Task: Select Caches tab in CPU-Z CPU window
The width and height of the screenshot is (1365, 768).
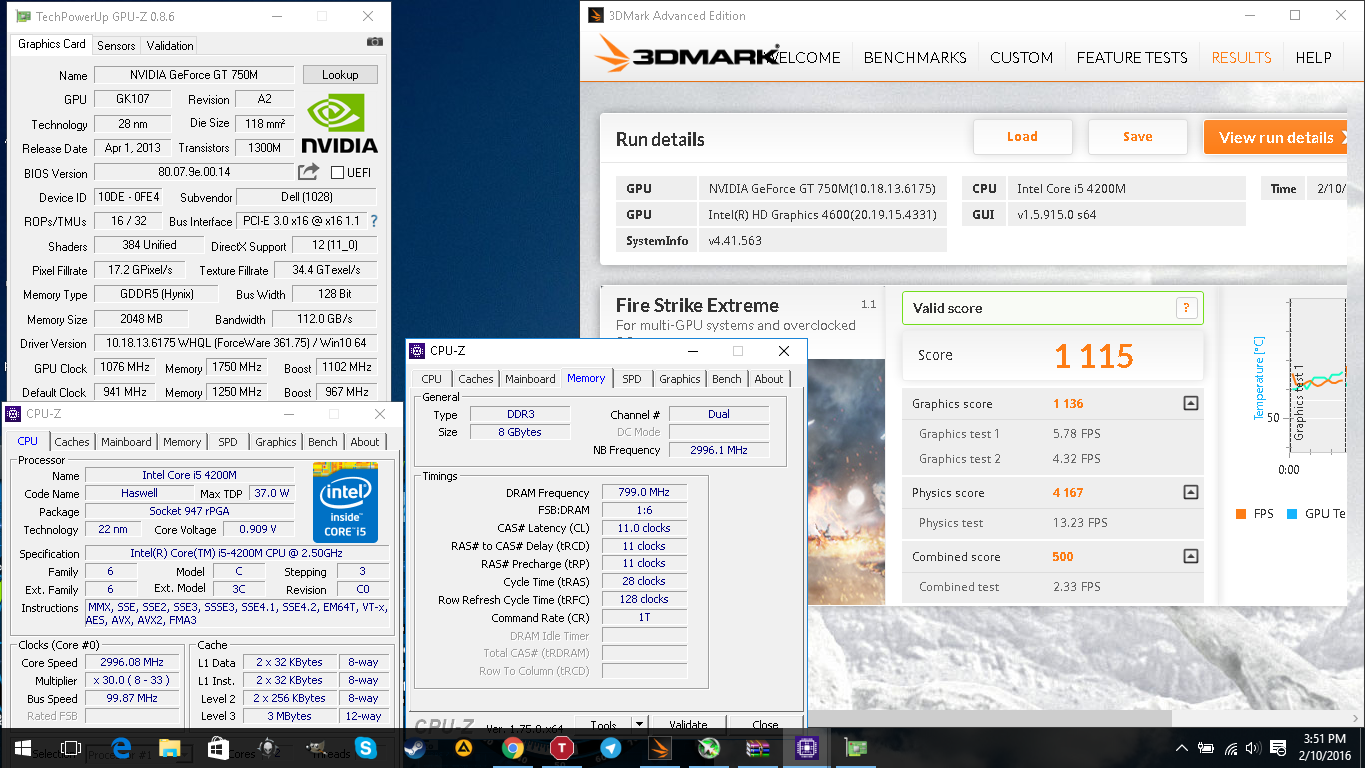Action: pos(72,442)
